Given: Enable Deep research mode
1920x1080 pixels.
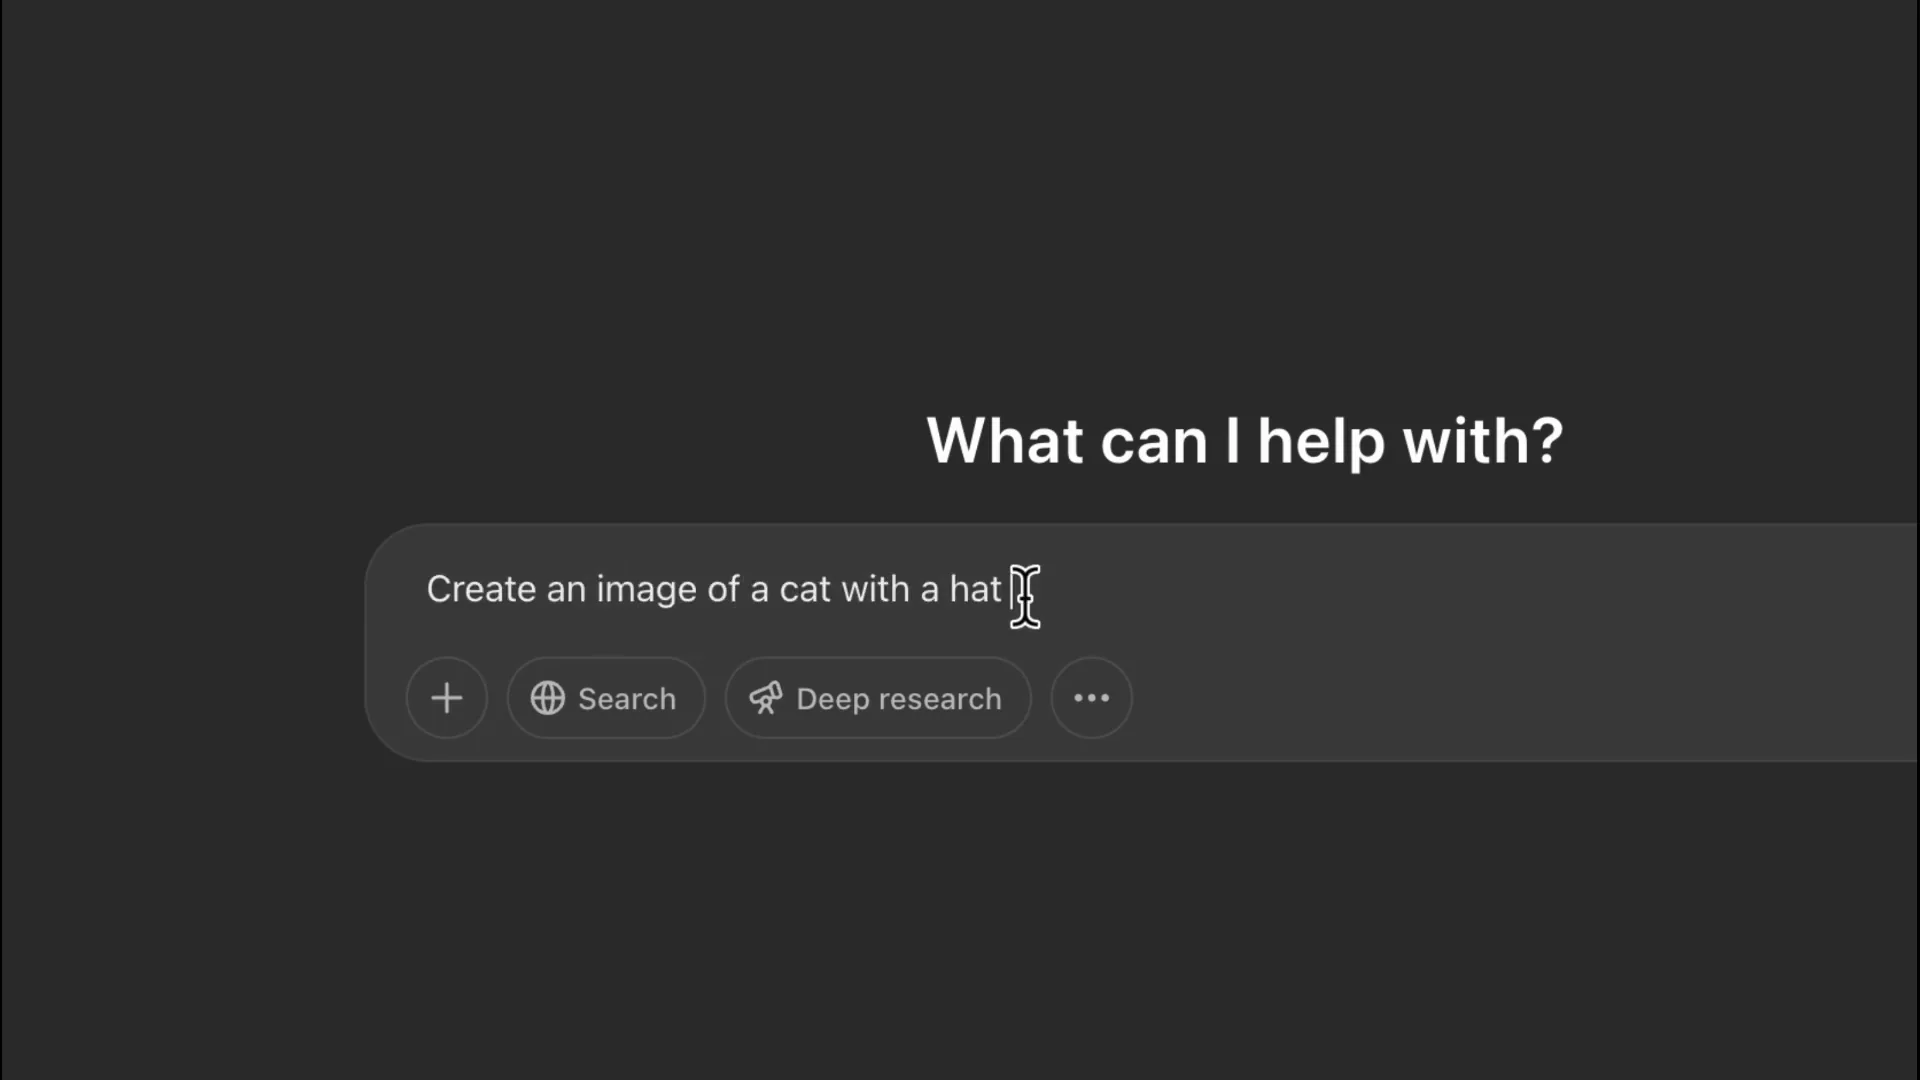Looking at the screenshot, I should coord(877,698).
